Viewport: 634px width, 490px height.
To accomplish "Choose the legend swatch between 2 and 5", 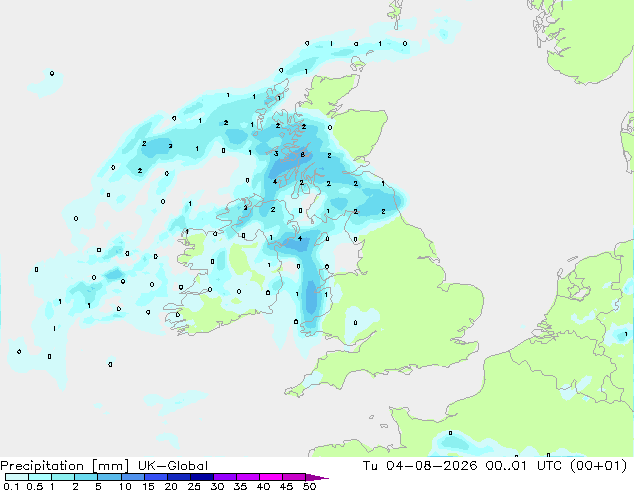I will [86, 477].
